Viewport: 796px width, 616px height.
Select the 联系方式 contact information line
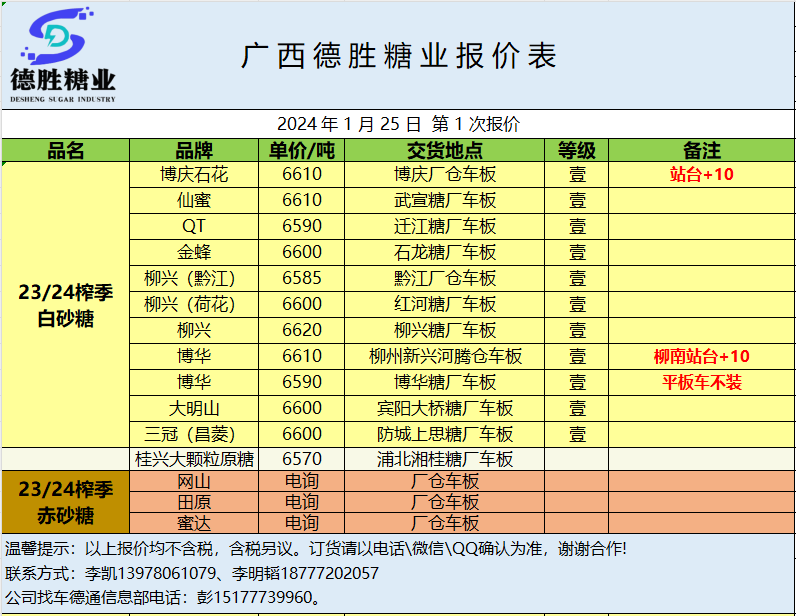click(x=192, y=573)
